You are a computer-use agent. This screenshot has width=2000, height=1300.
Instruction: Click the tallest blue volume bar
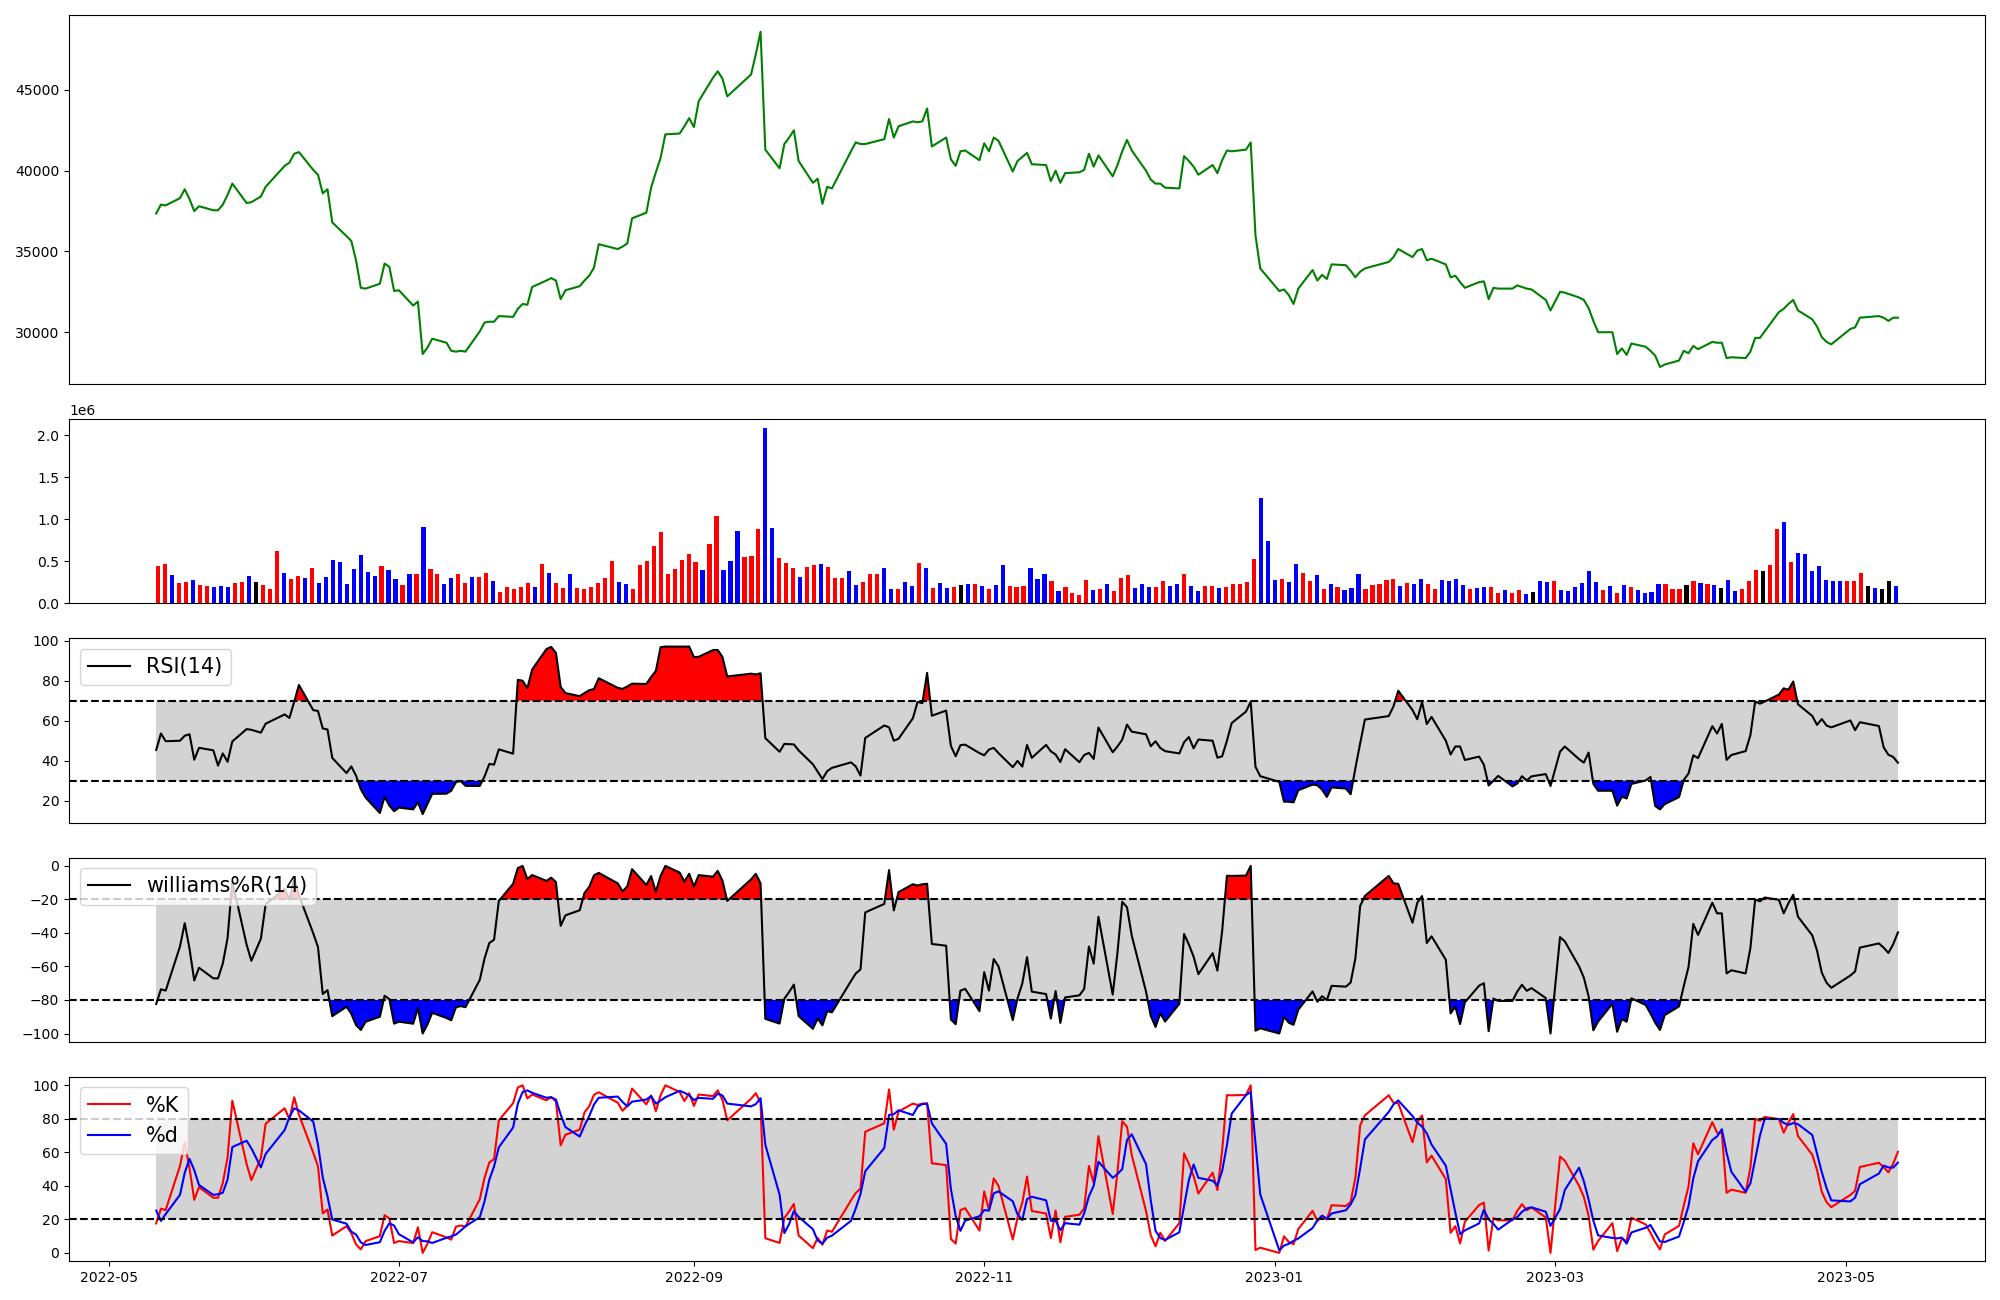765,515
